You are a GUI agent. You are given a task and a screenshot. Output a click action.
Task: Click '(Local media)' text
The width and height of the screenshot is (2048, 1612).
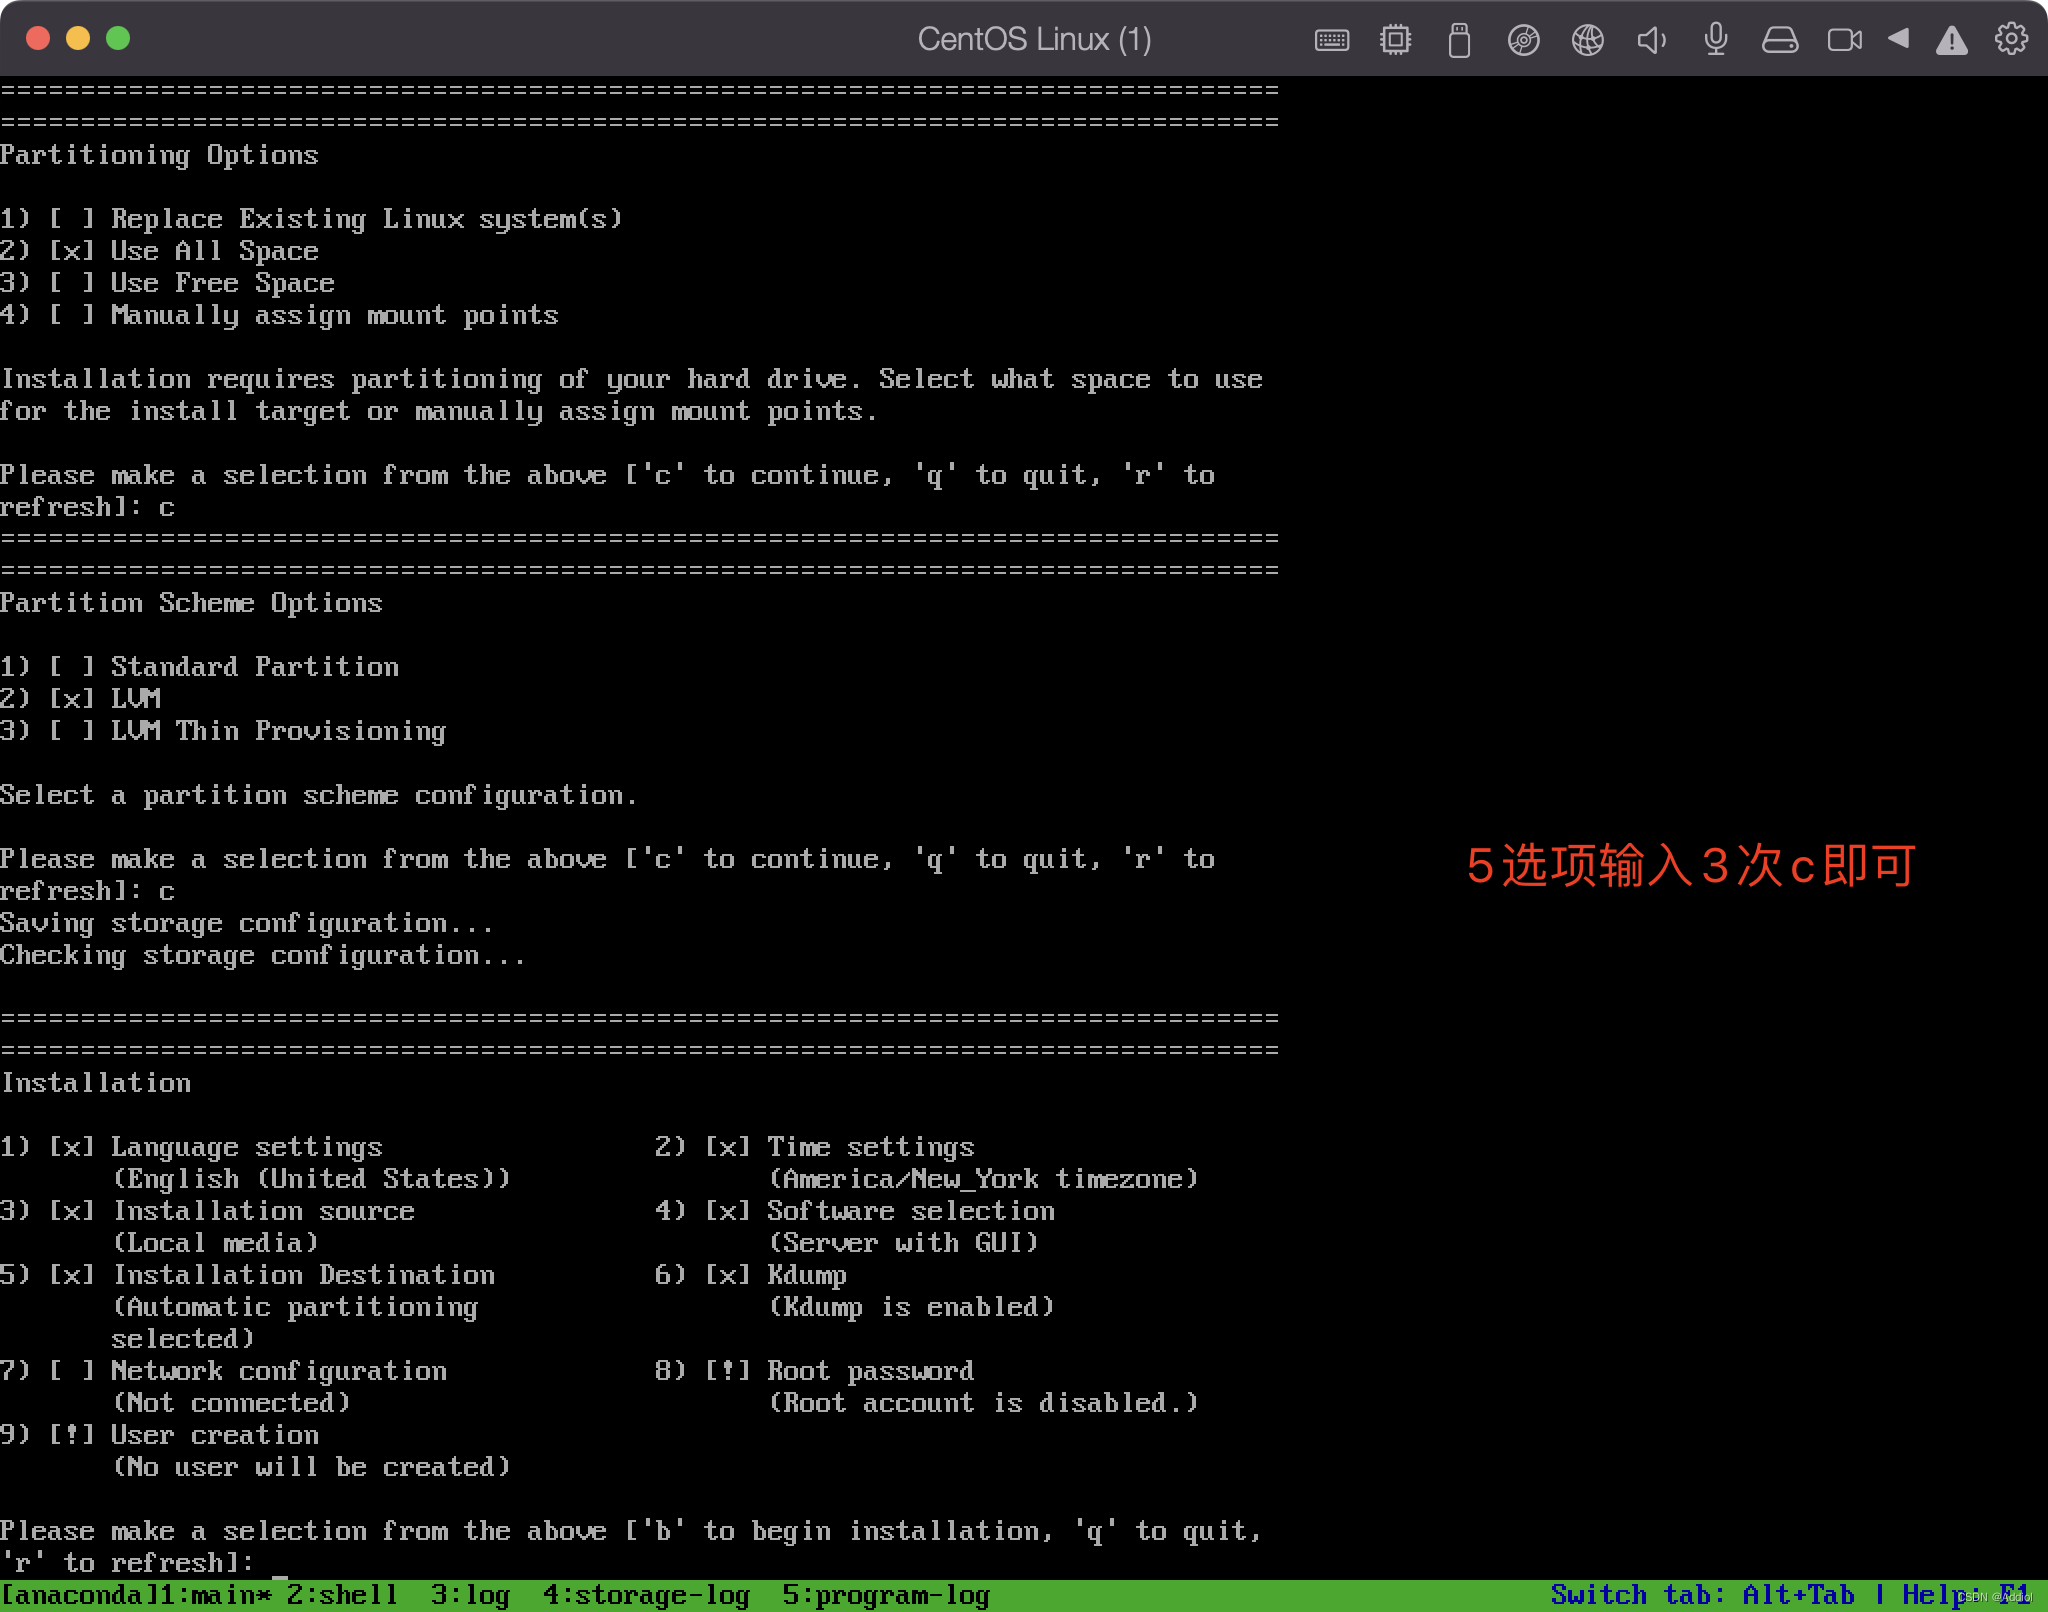pyautogui.click(x=214, y=1243)
